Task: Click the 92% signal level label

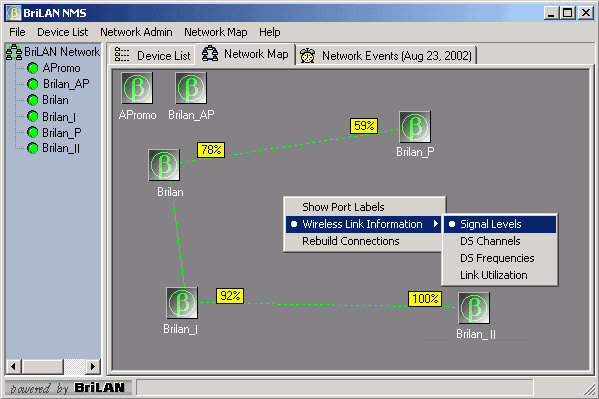Action: click(230, 296)
